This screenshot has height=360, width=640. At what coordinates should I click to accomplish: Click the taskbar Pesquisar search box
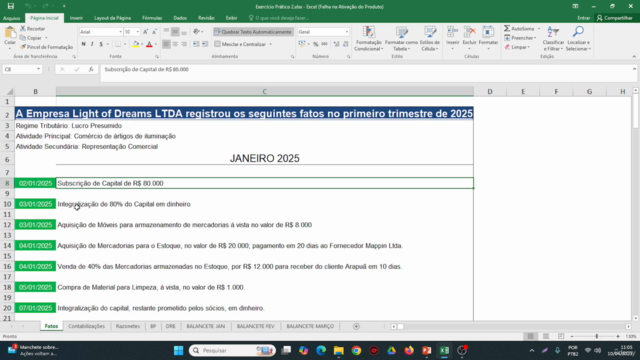click(x=232, y=350)
